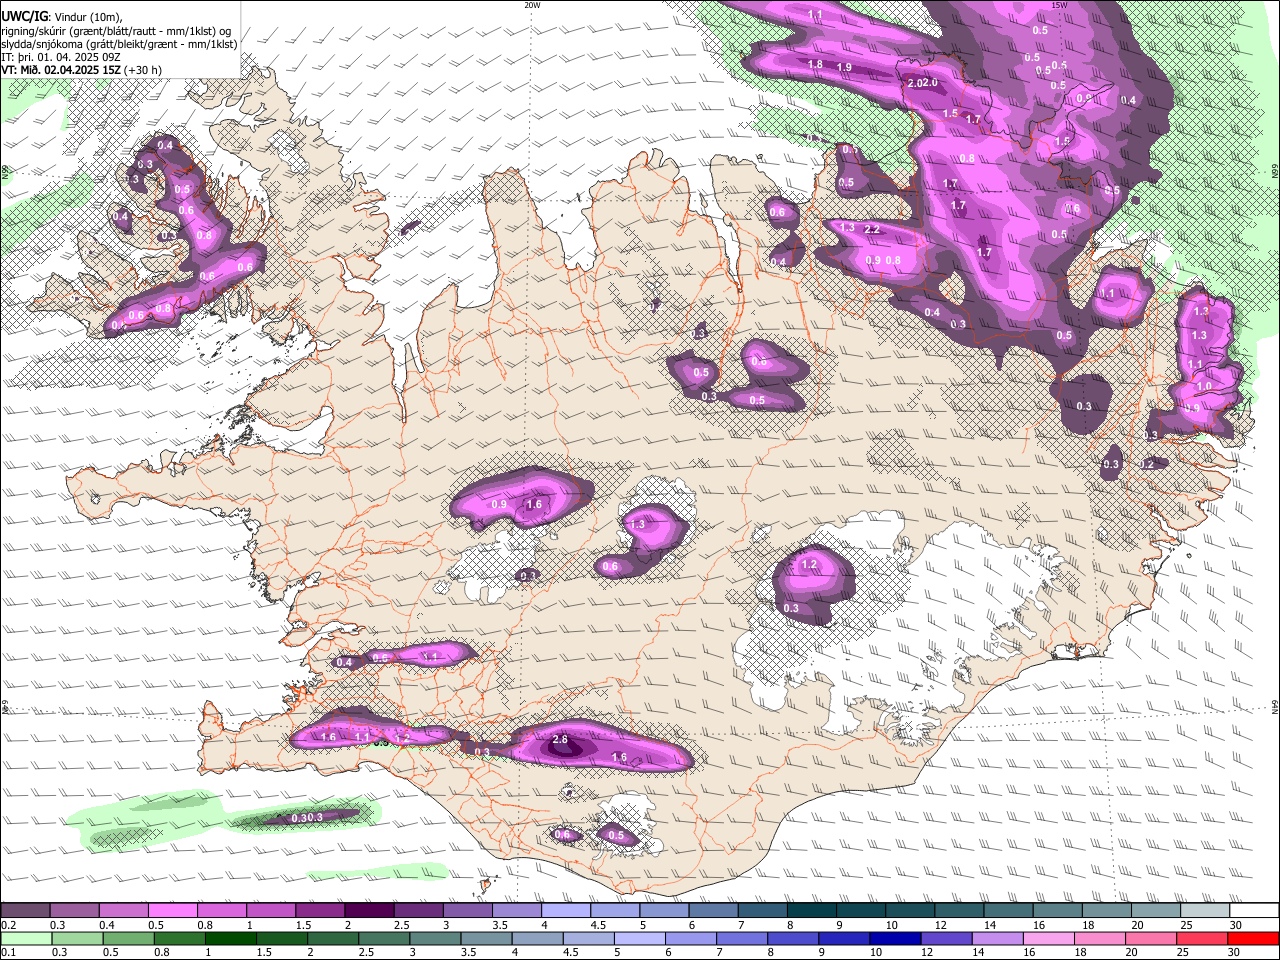This screenshot has width=1280, height=960.
Task: Click the '2.2' snowfall value in the north
Action: coord(871,230)
